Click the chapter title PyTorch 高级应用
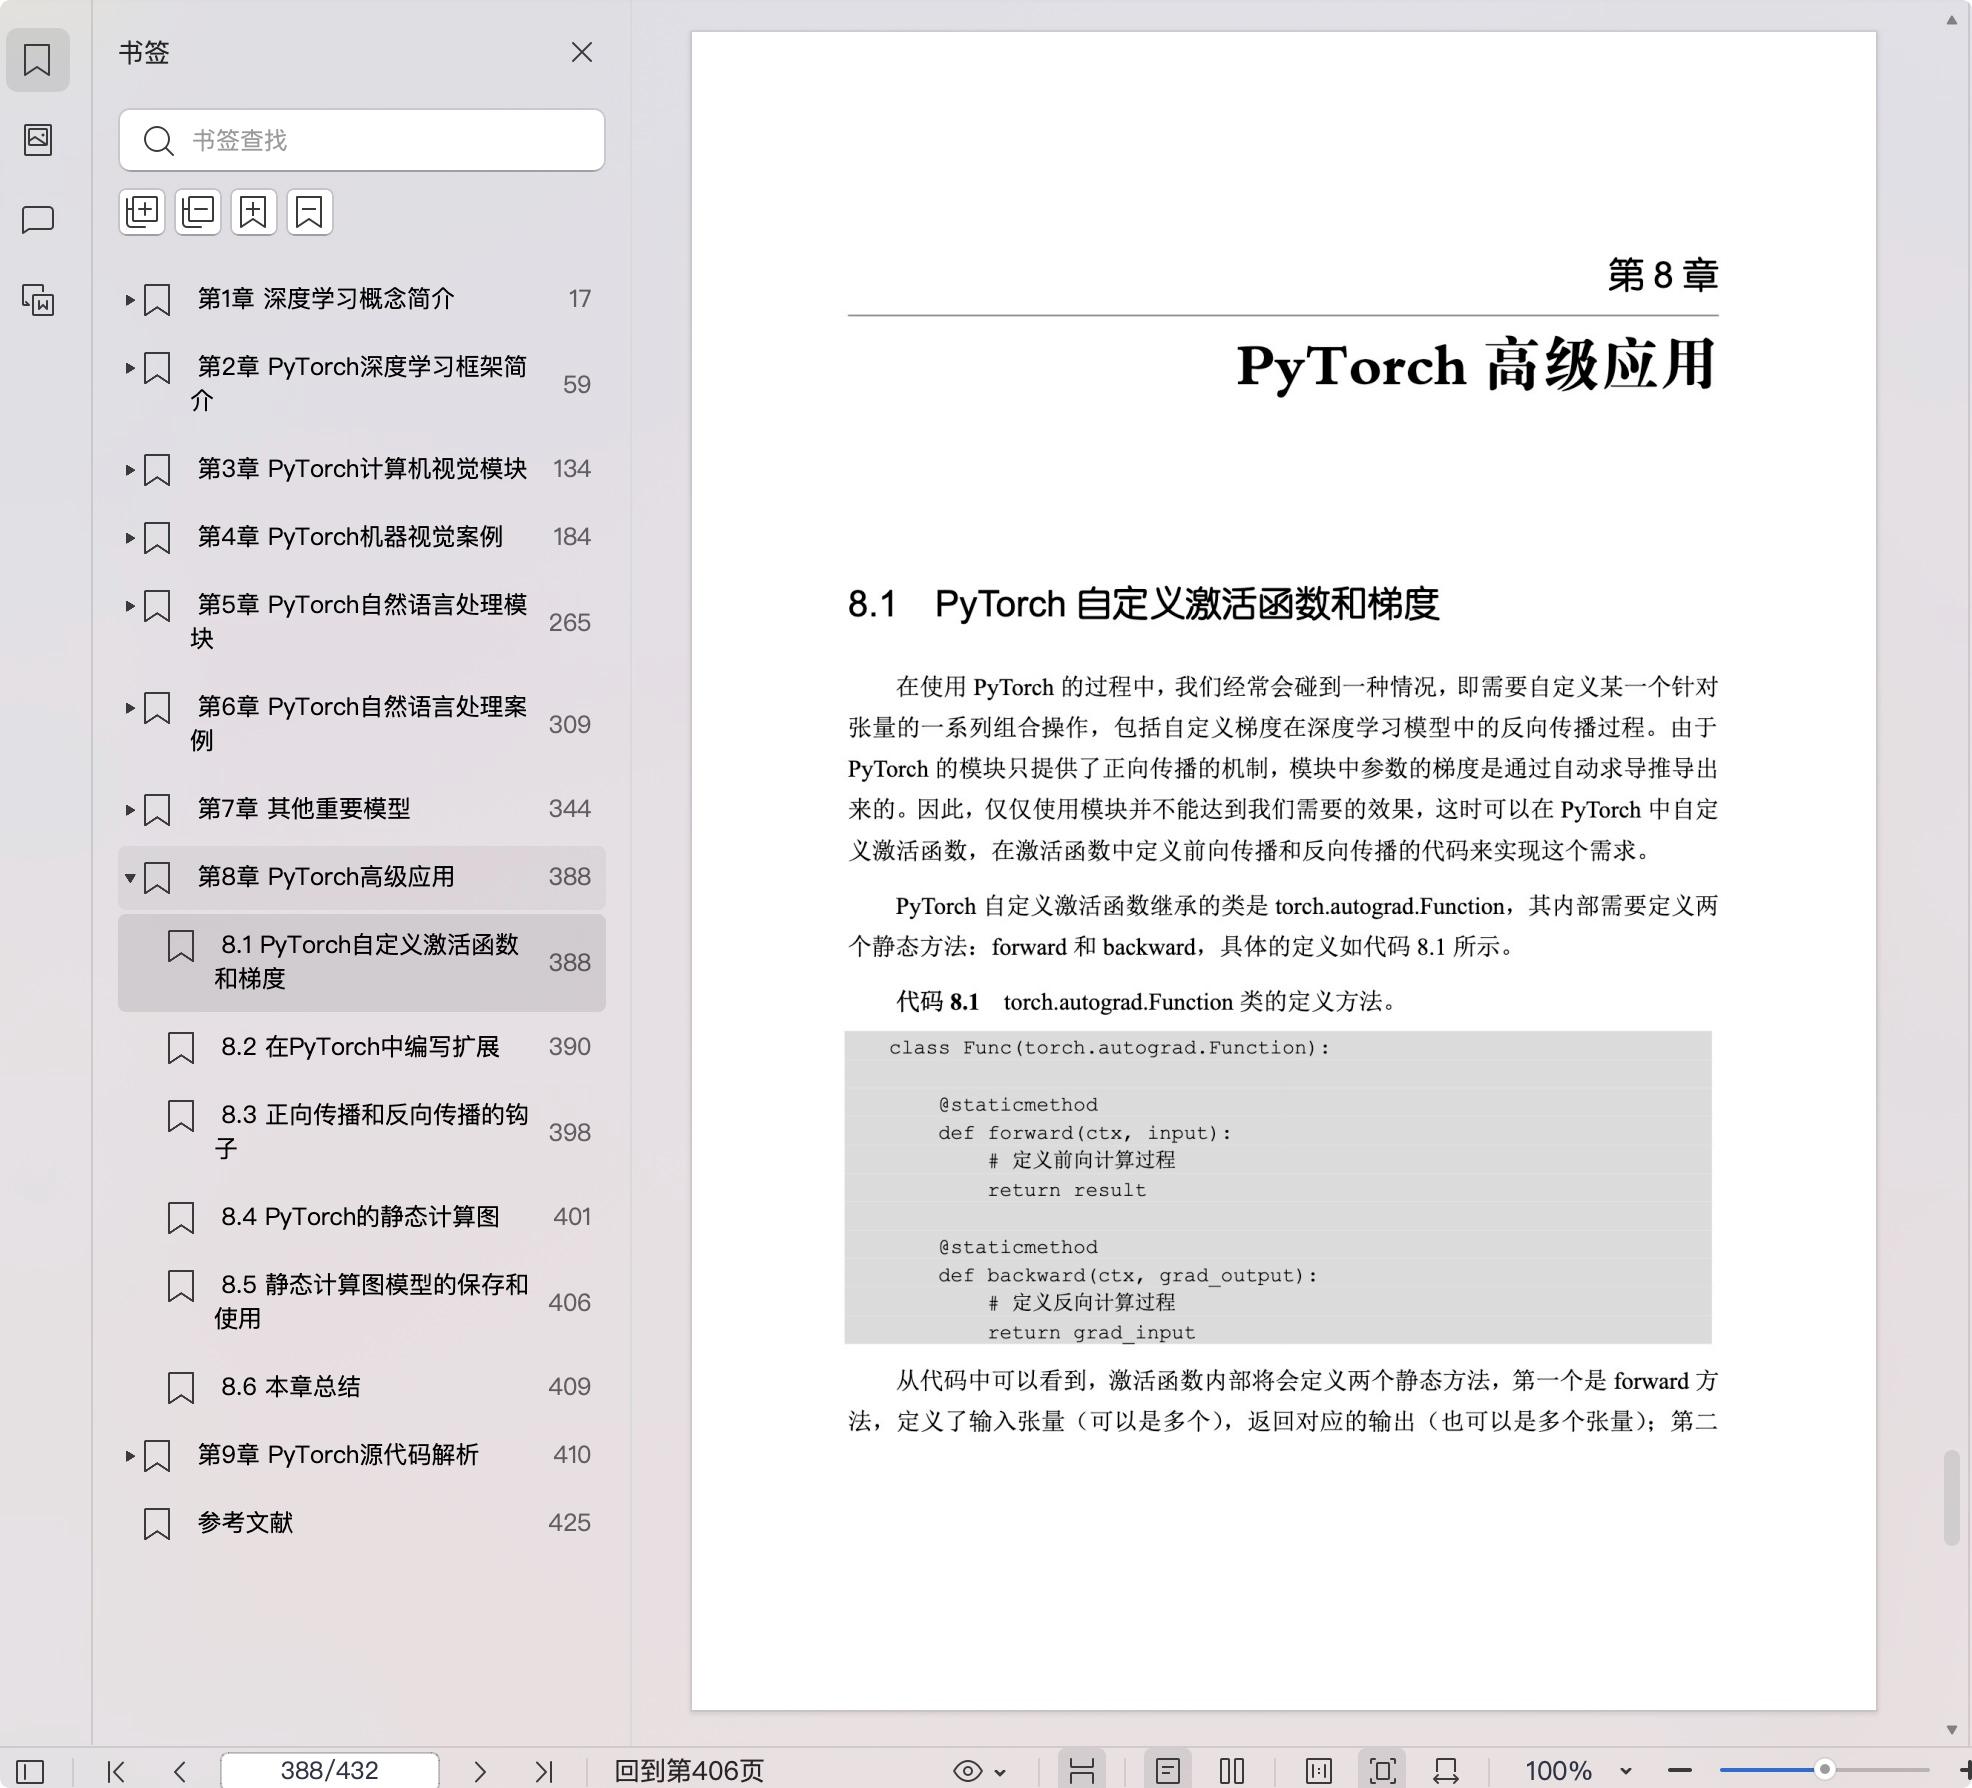 (1477, 366)
